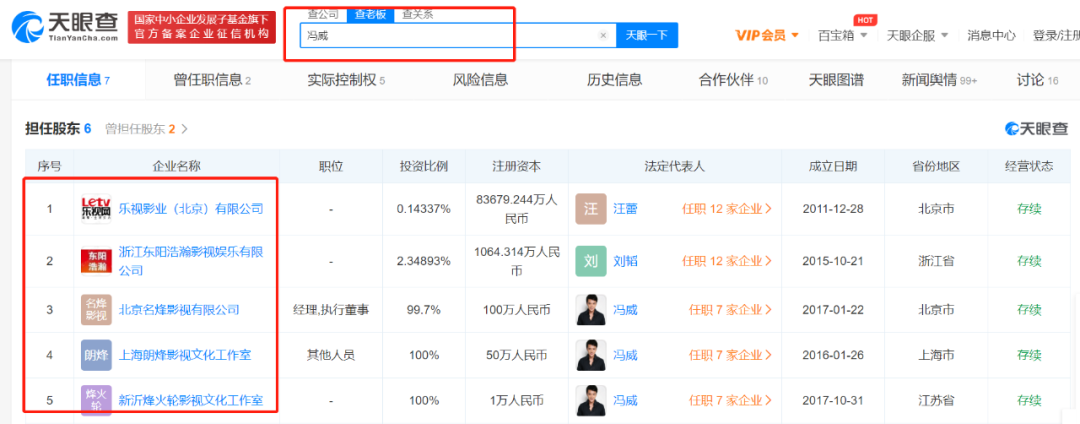Click the 汪蕾 legal representative name
This screenshot has width=1080, height=424.
pyautogui.click(x=625, y=209)
